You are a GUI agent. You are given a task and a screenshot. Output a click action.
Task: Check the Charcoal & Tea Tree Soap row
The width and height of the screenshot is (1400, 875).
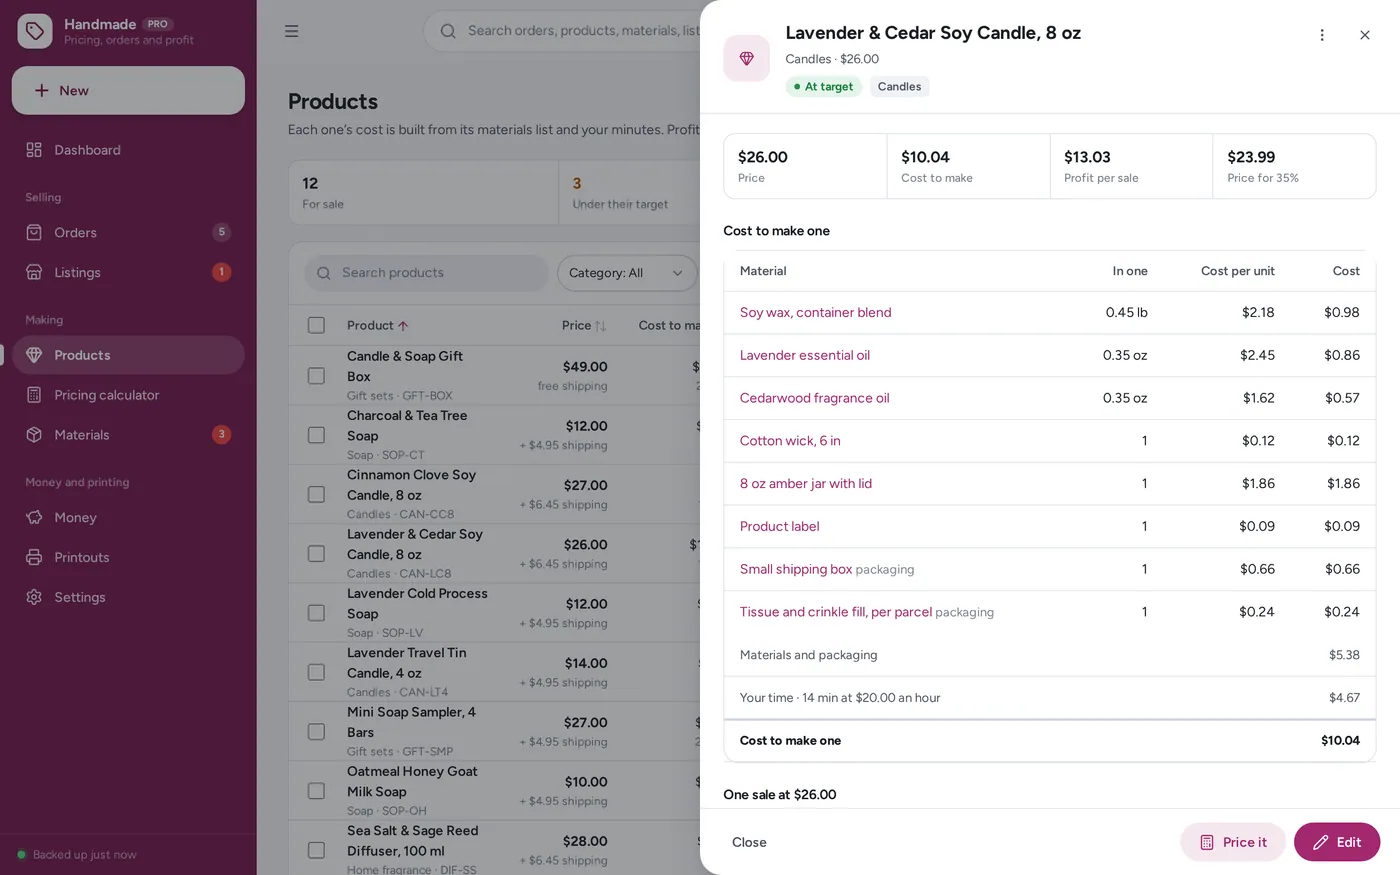(316, 435)
